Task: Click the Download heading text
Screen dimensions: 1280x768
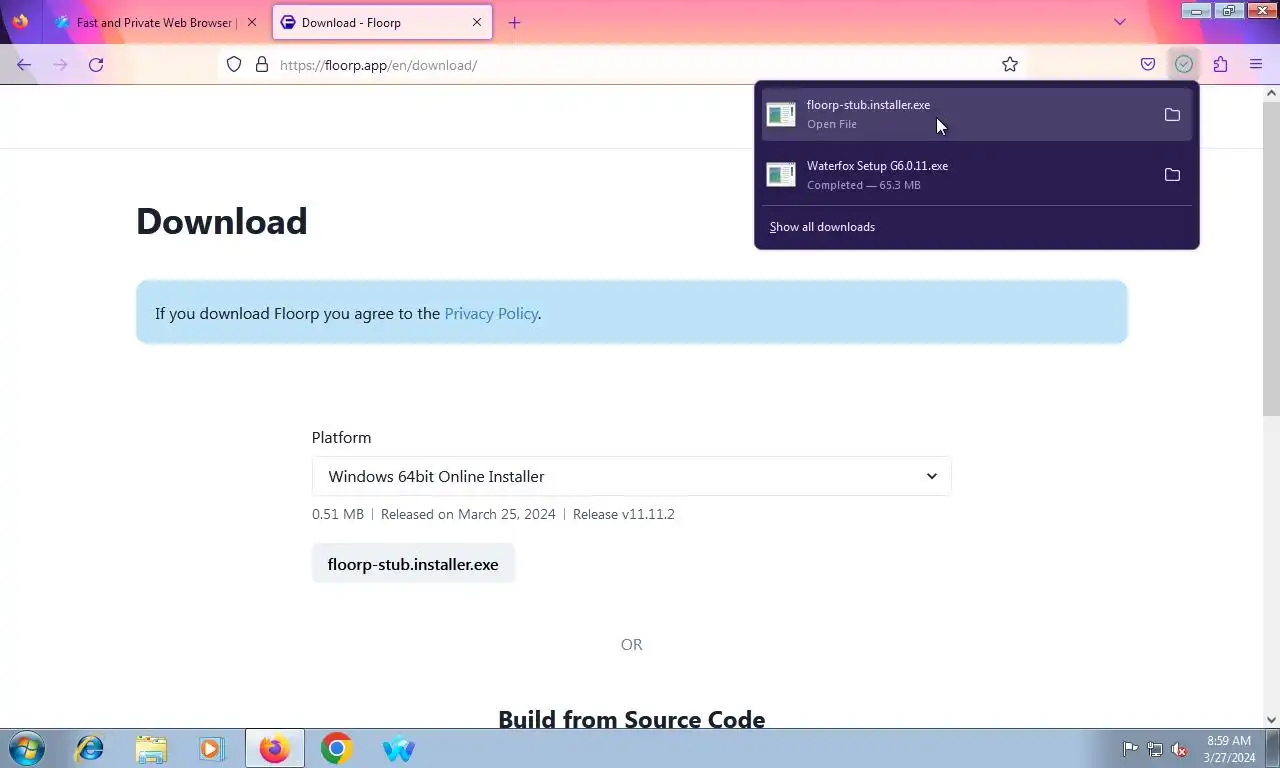Action: pyautogui.click(x=222, y=221)
